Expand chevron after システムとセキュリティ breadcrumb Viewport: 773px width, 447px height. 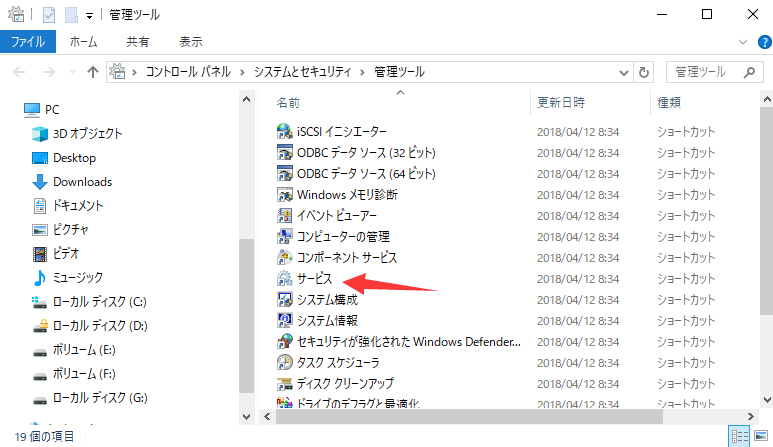362,72
